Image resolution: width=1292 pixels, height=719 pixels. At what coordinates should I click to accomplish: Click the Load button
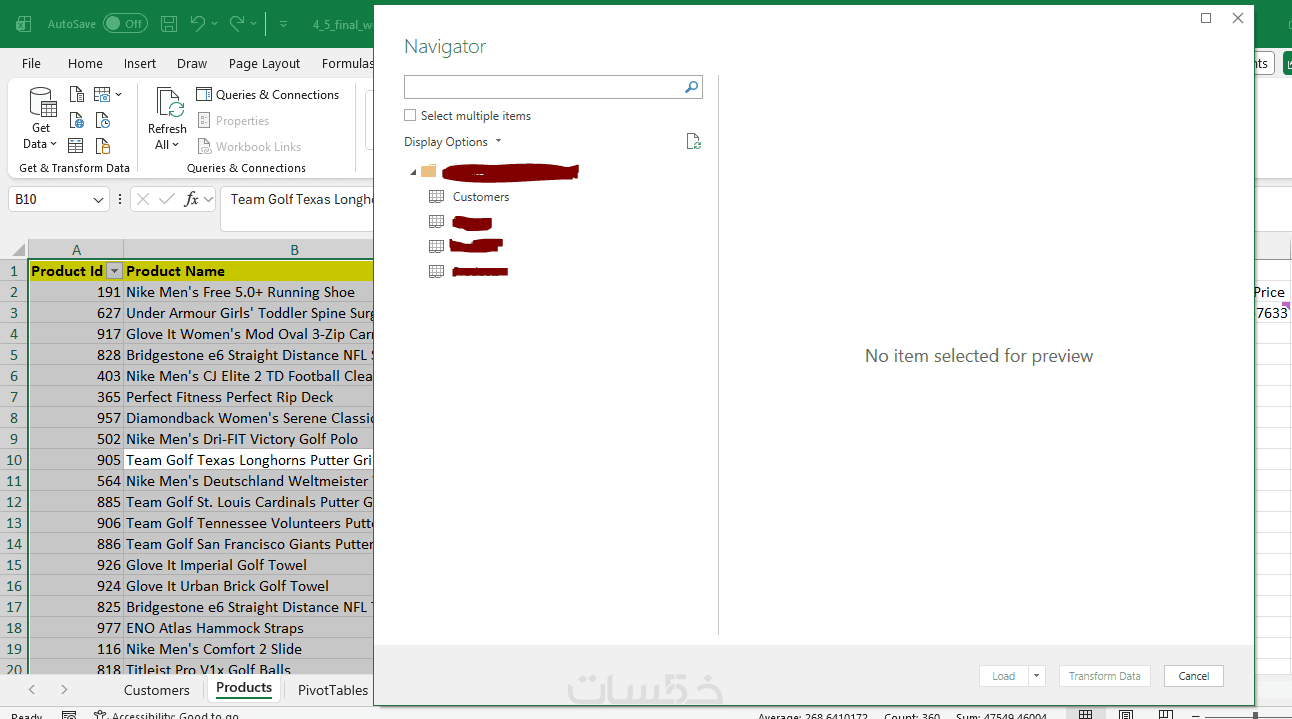point(1004,676)
